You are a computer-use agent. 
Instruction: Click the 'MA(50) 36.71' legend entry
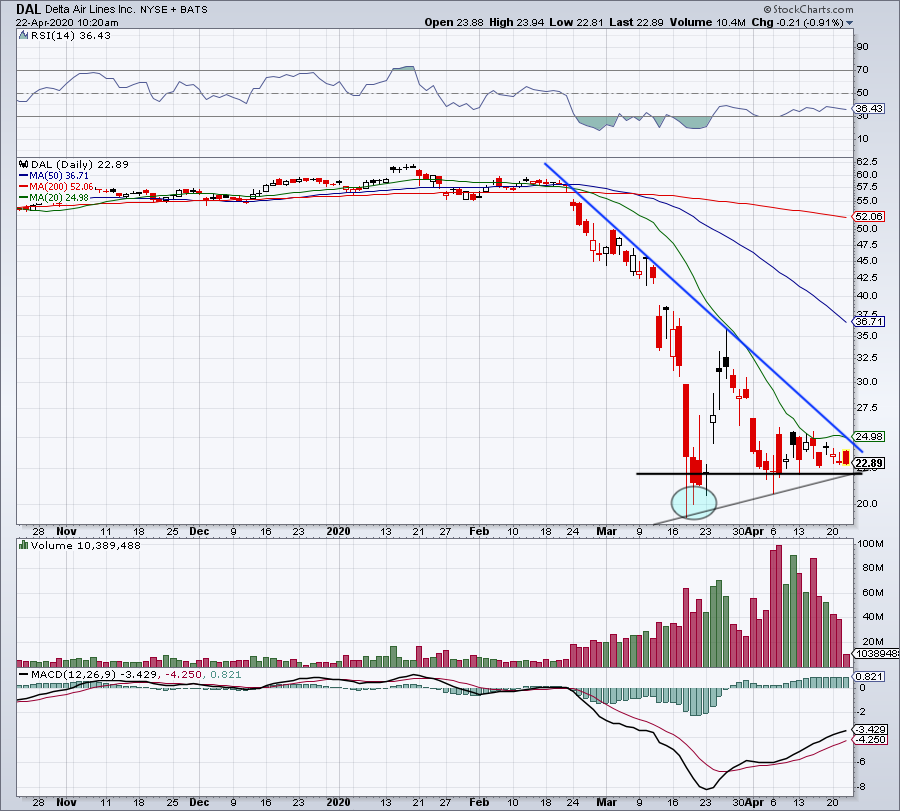tap(54, 176)
